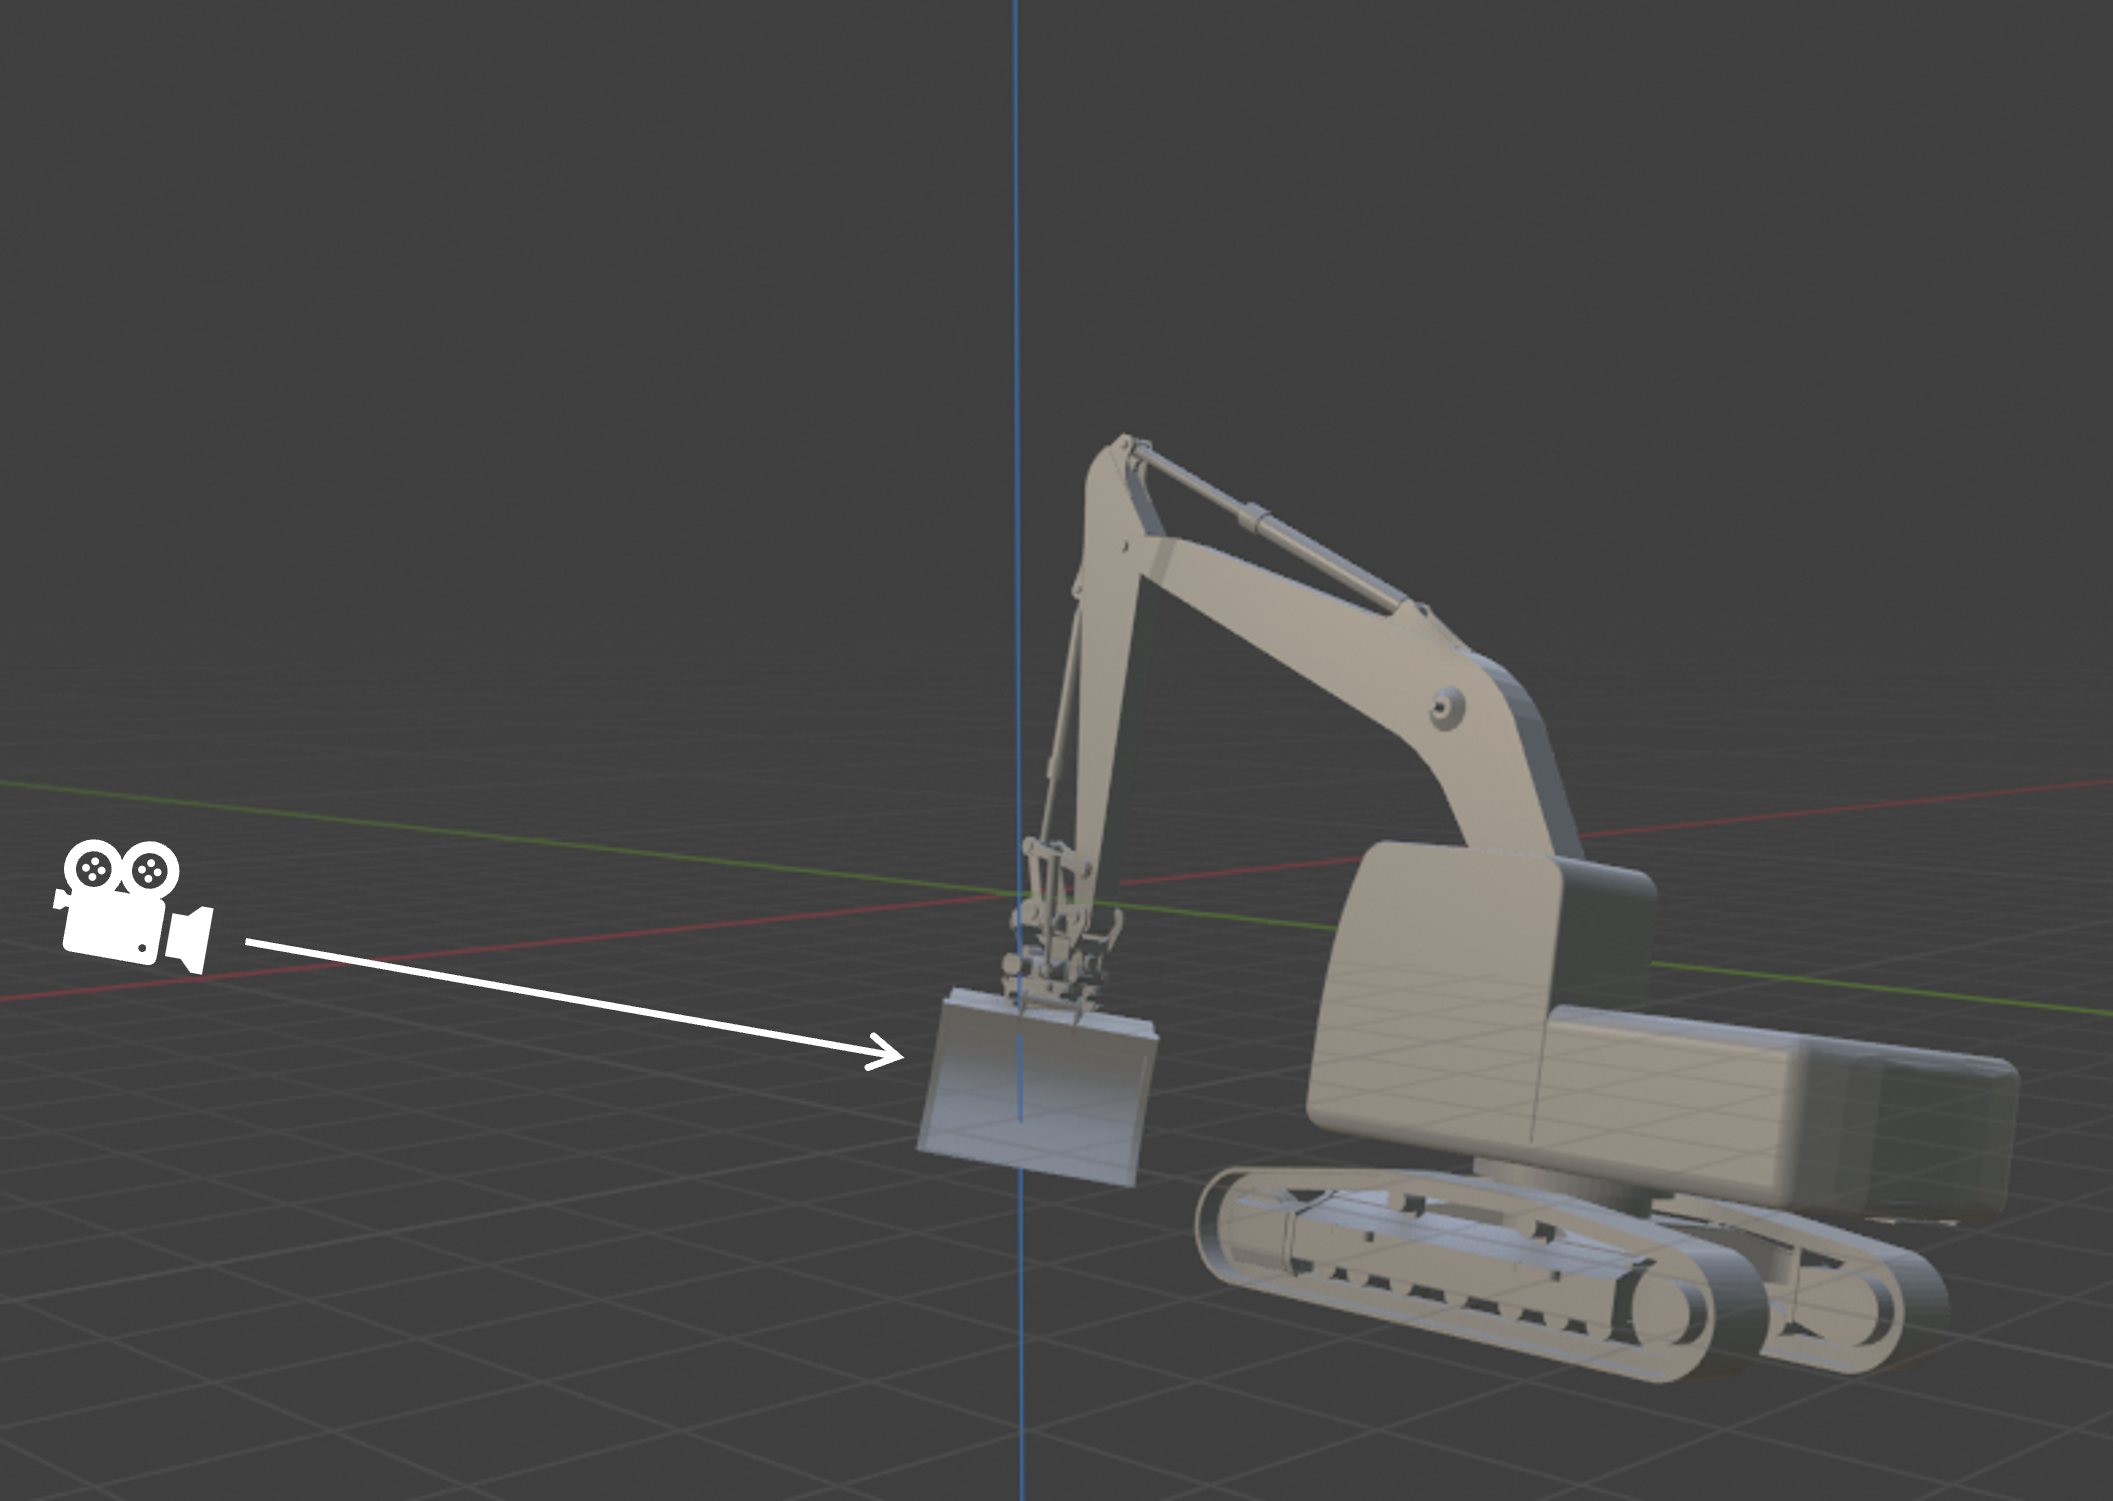This screenshot has height=1501, width=2113.
Task: Click the top joint connecting boom and stick
Action: pos(1125,447)
